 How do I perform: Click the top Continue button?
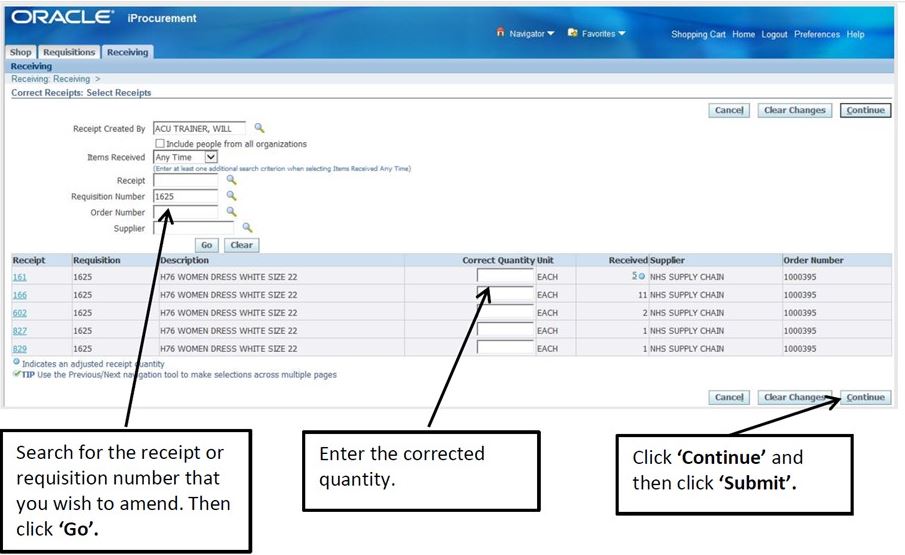pos(865,110)
